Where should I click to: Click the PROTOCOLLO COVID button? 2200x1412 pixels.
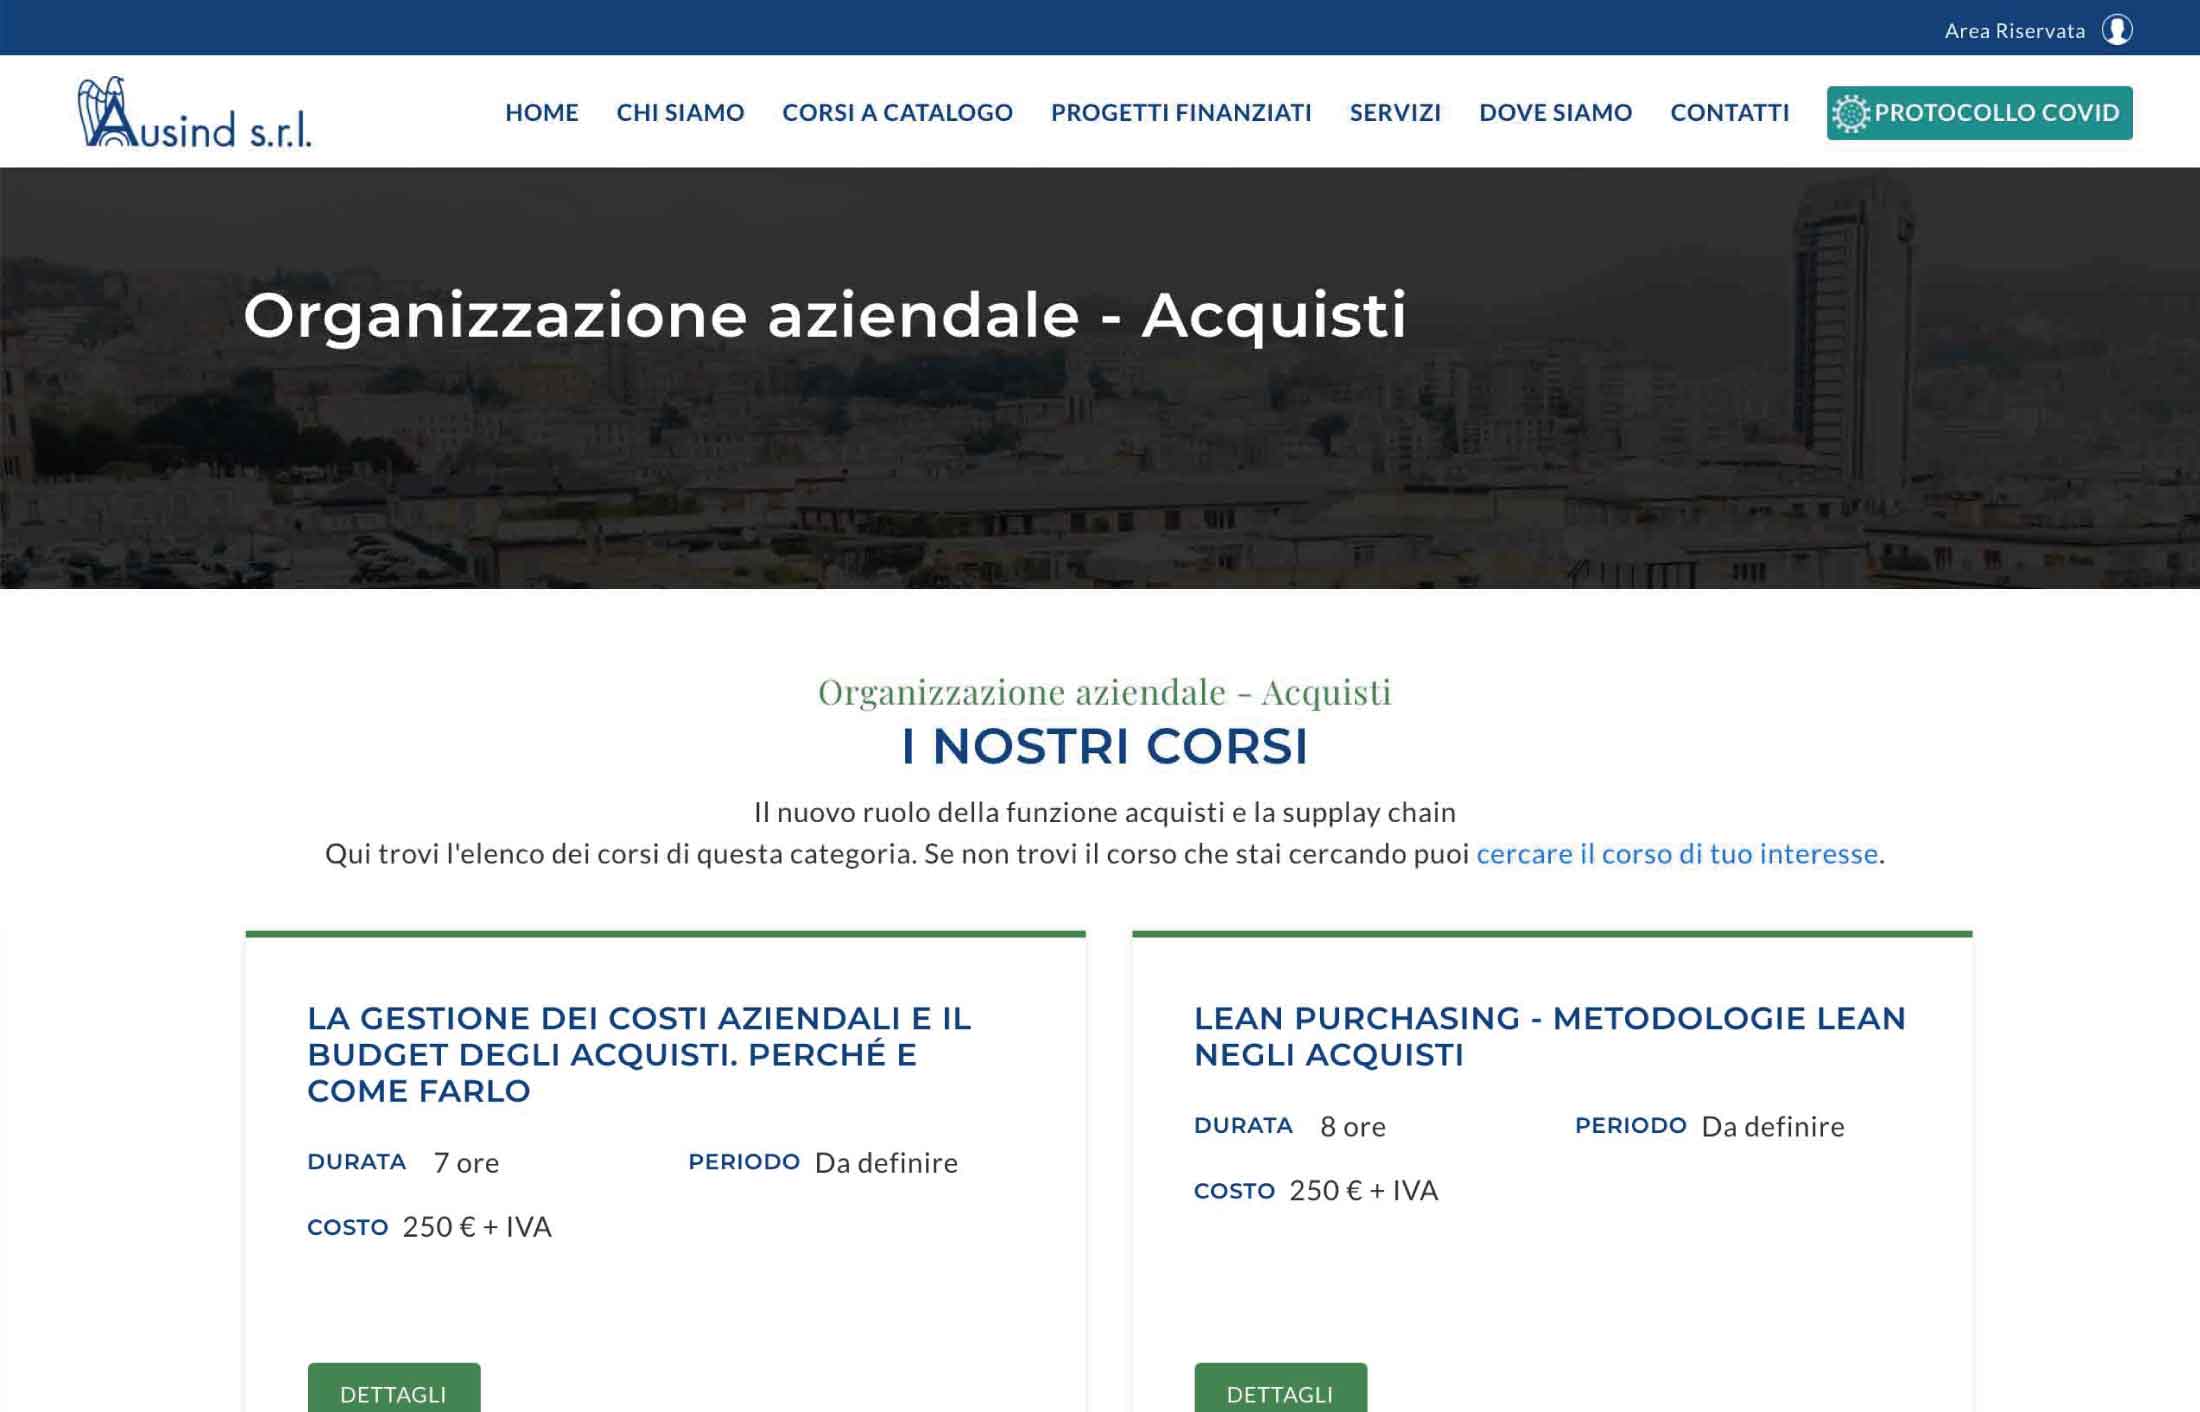(1979, 113)
